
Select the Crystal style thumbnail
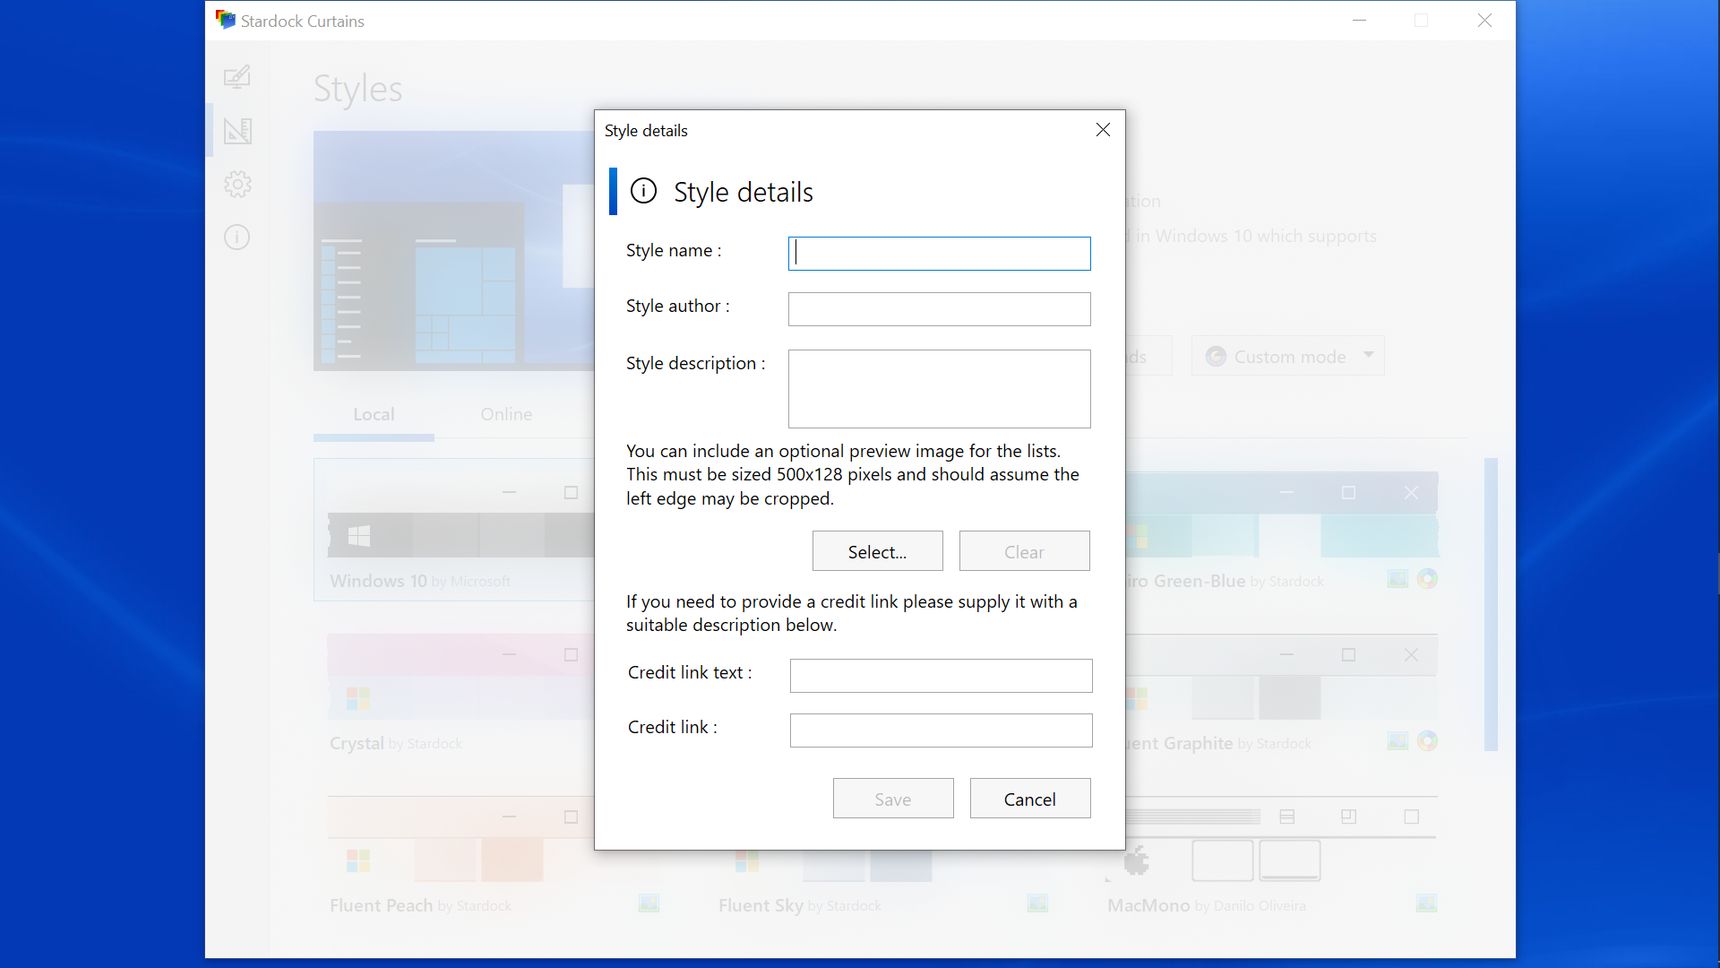(x=461, y=692)
